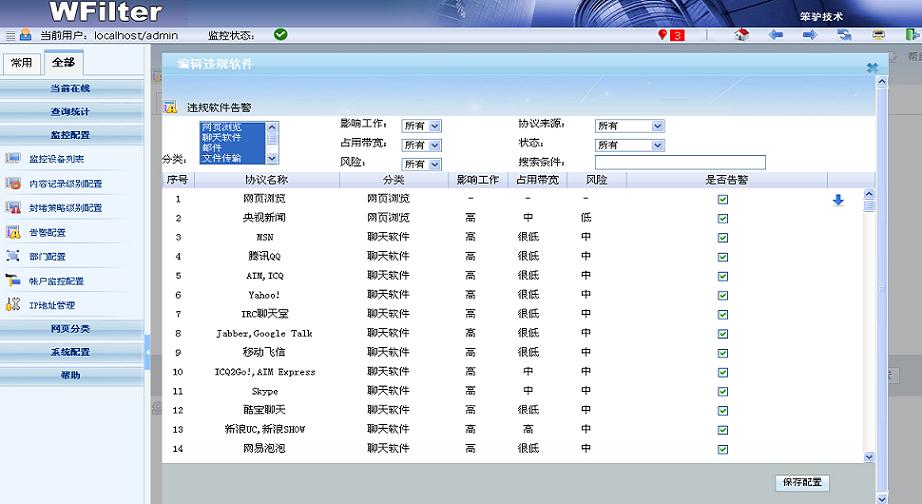
Task: Click the 内容记录级别配置 icon
Action: pyautogui.click(x=13, y=184)
